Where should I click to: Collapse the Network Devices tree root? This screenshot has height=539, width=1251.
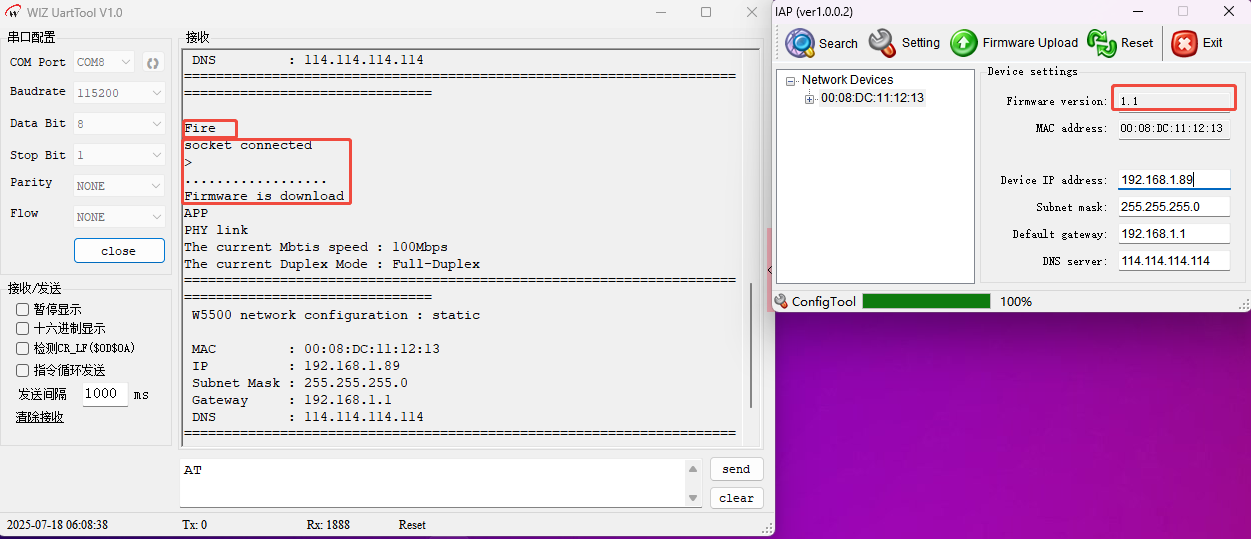(x=791, y=81)
